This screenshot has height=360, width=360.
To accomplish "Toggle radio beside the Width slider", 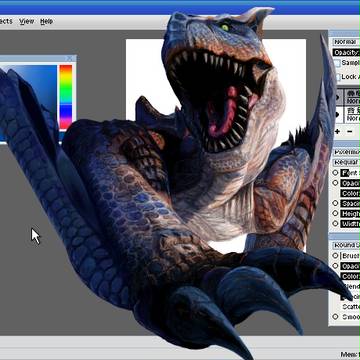I will coord(335,224).
